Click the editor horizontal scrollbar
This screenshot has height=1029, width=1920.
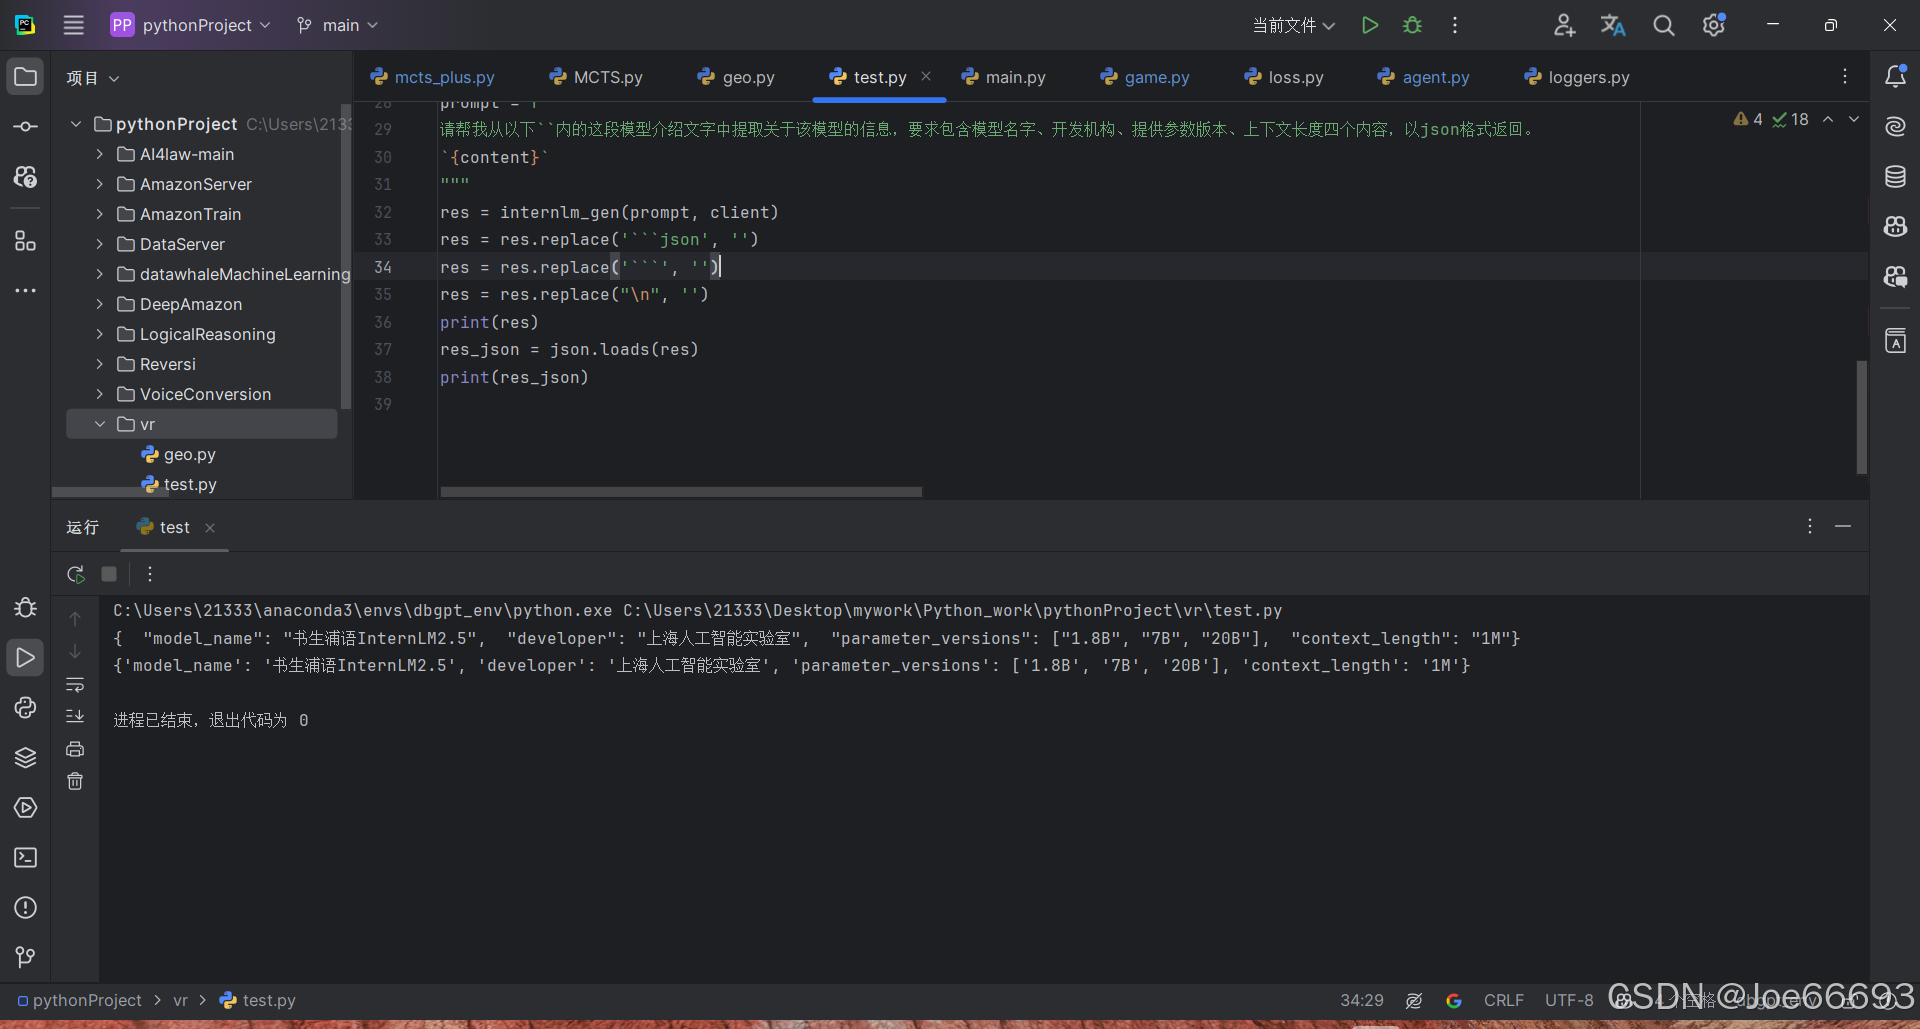pos(681,492)
